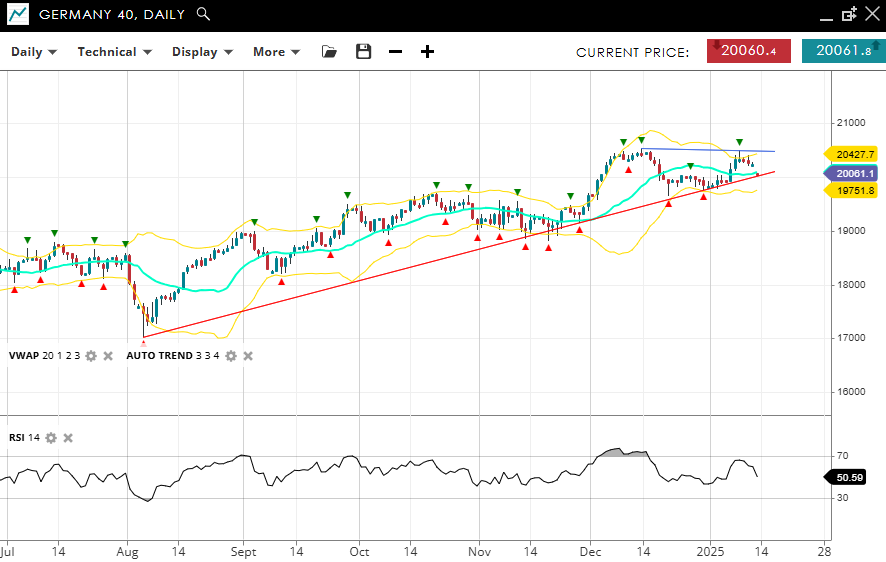This screenshot has height=562, width=886.
Task: Remove the VWAP indicator from chart
Action: [108, 356]
